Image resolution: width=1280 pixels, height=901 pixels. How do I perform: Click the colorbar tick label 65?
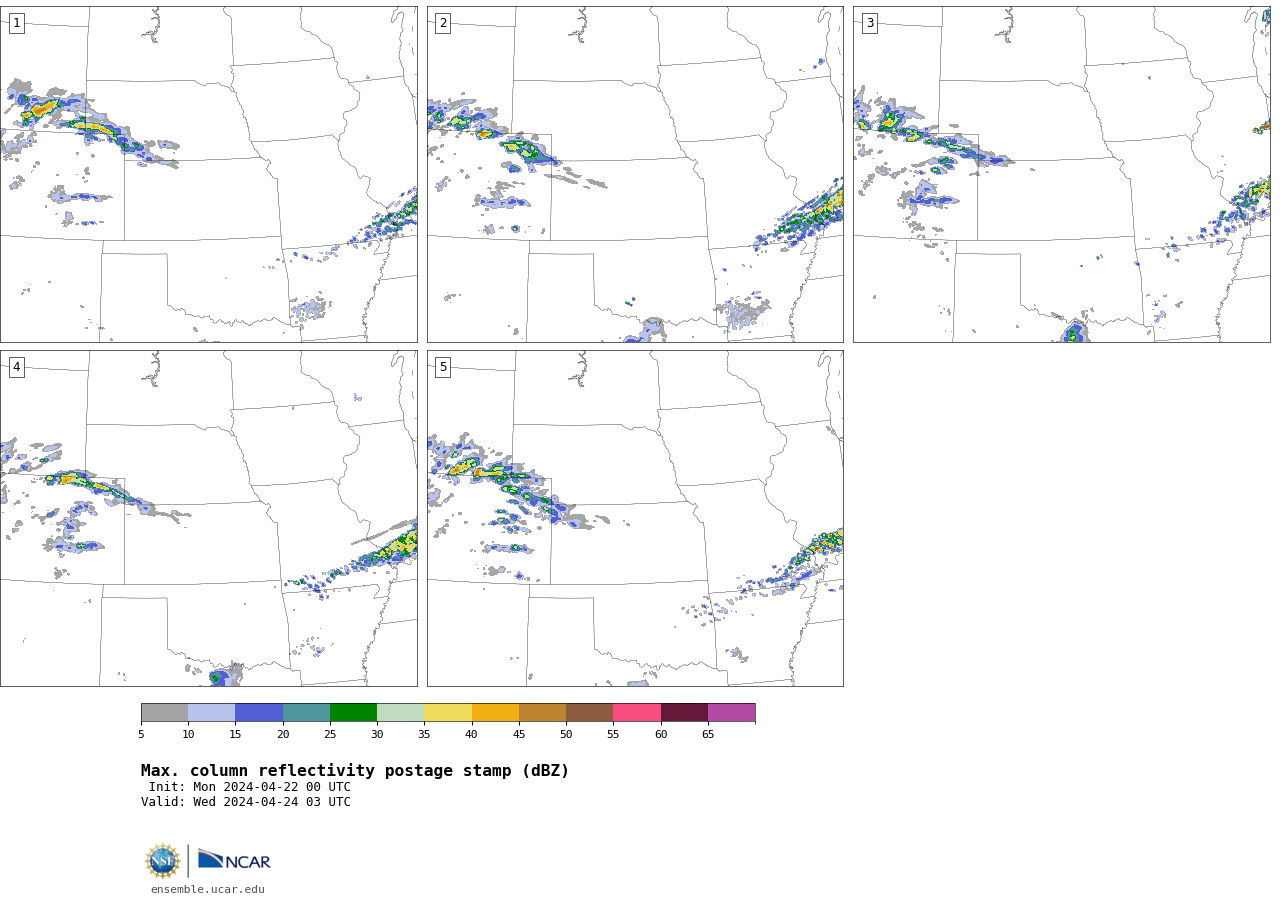tap(708, 734)
